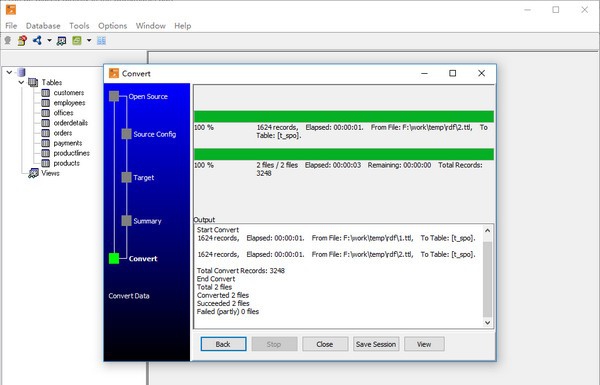
Task: Click the Back button
Action: [223, 344]
